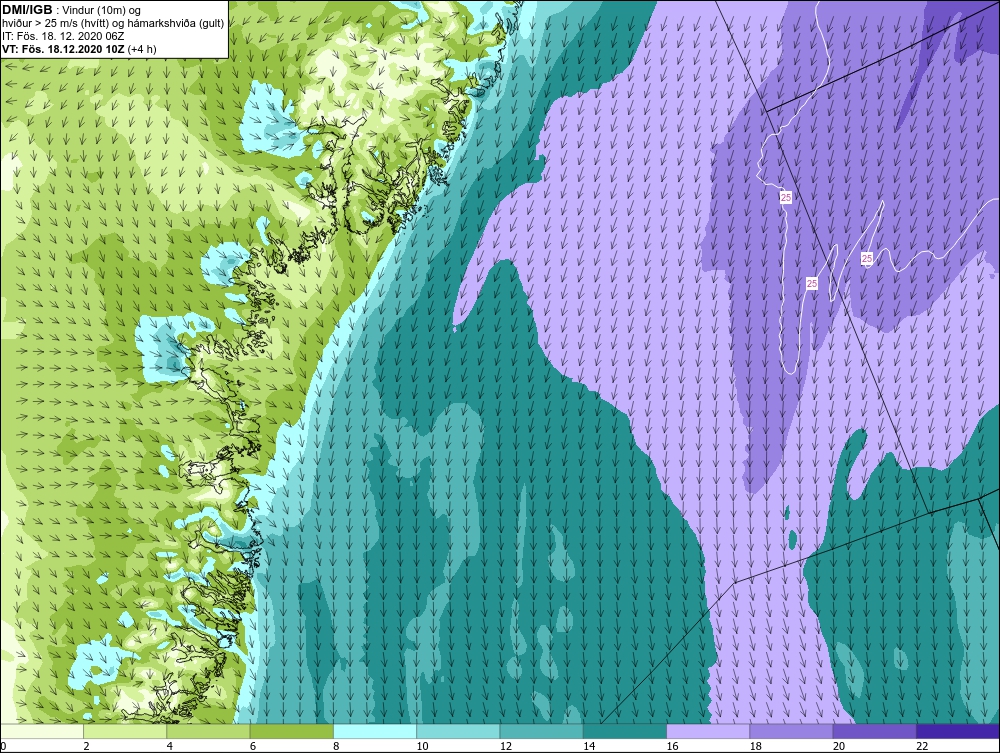Pick the medium teal 12–14 m/s legend swatch

pyautogui.click(x=541, y=731)
